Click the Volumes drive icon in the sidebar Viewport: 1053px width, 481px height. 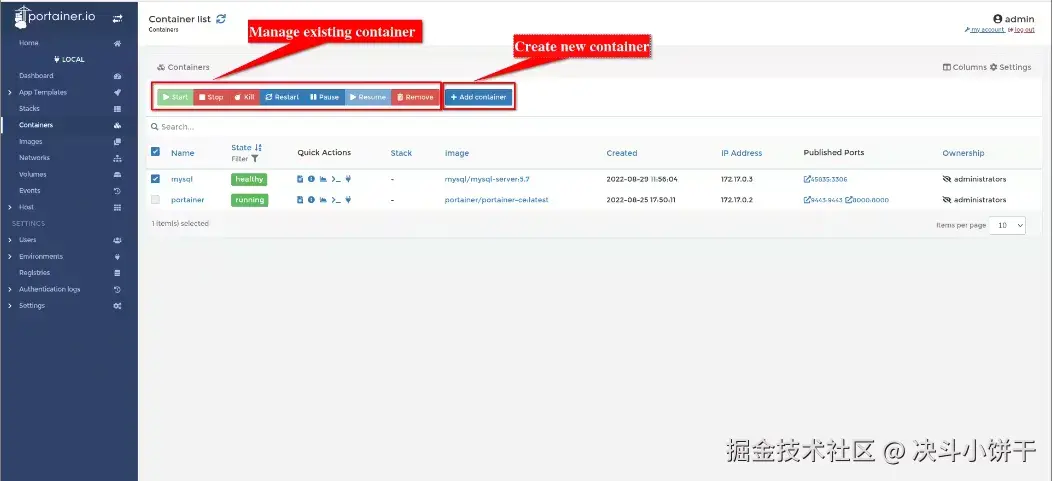(118, 175)
